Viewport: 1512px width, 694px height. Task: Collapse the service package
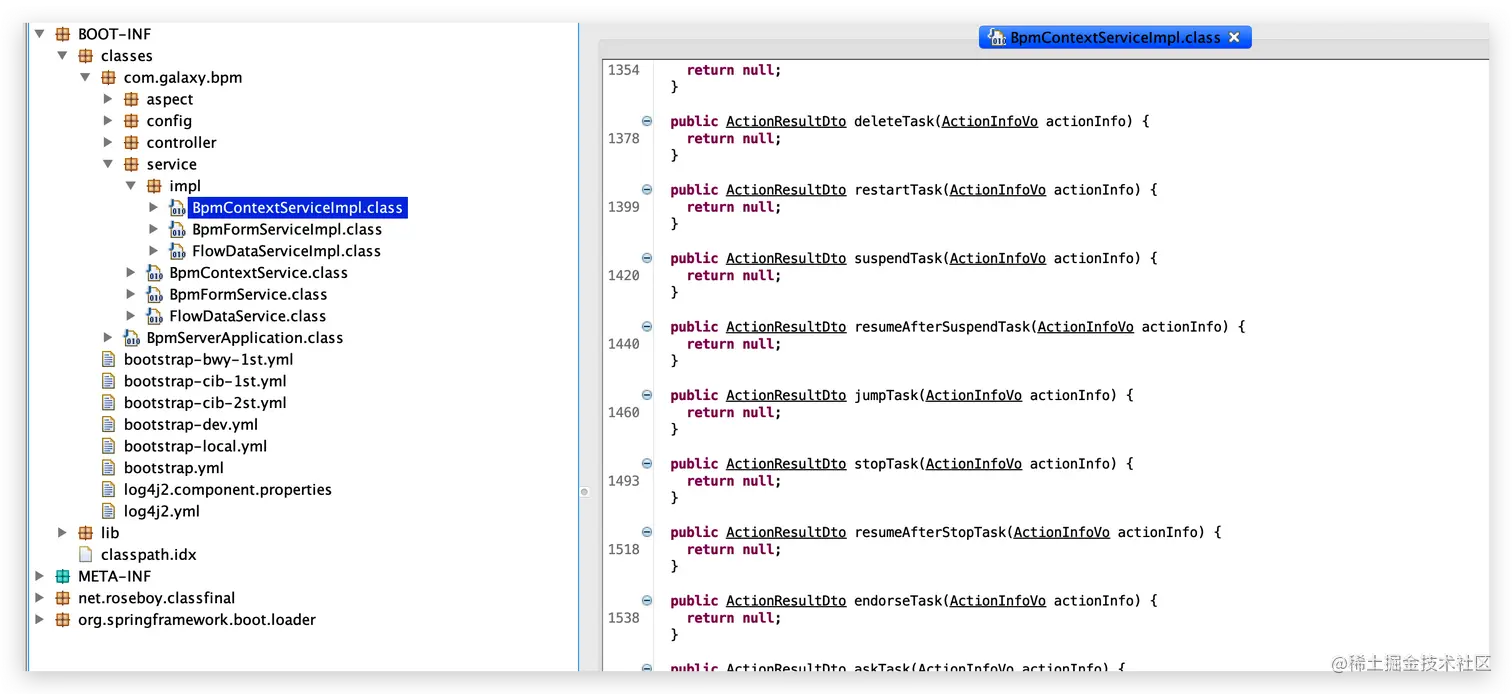coord(109,165)
